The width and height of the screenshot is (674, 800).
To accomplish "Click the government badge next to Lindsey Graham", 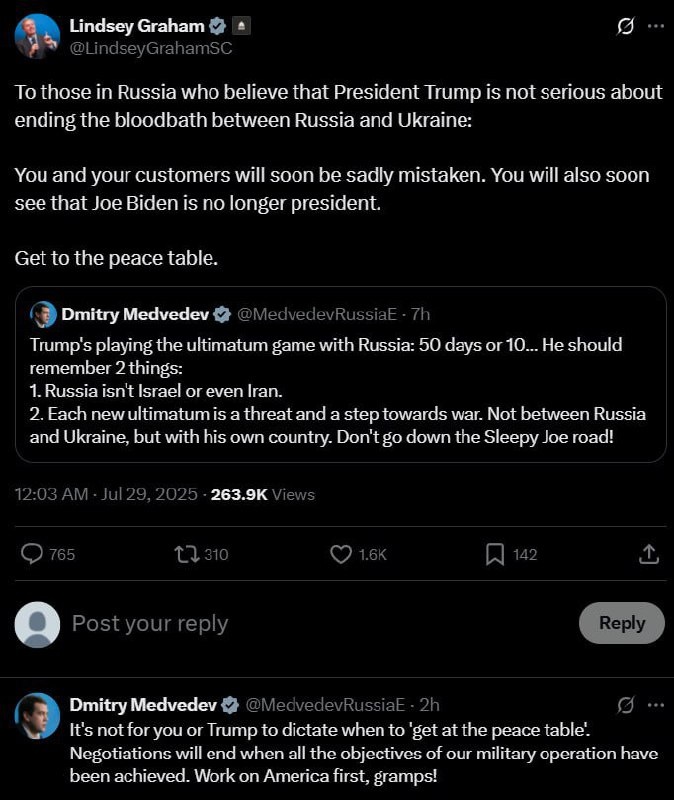I will (241, 26).
